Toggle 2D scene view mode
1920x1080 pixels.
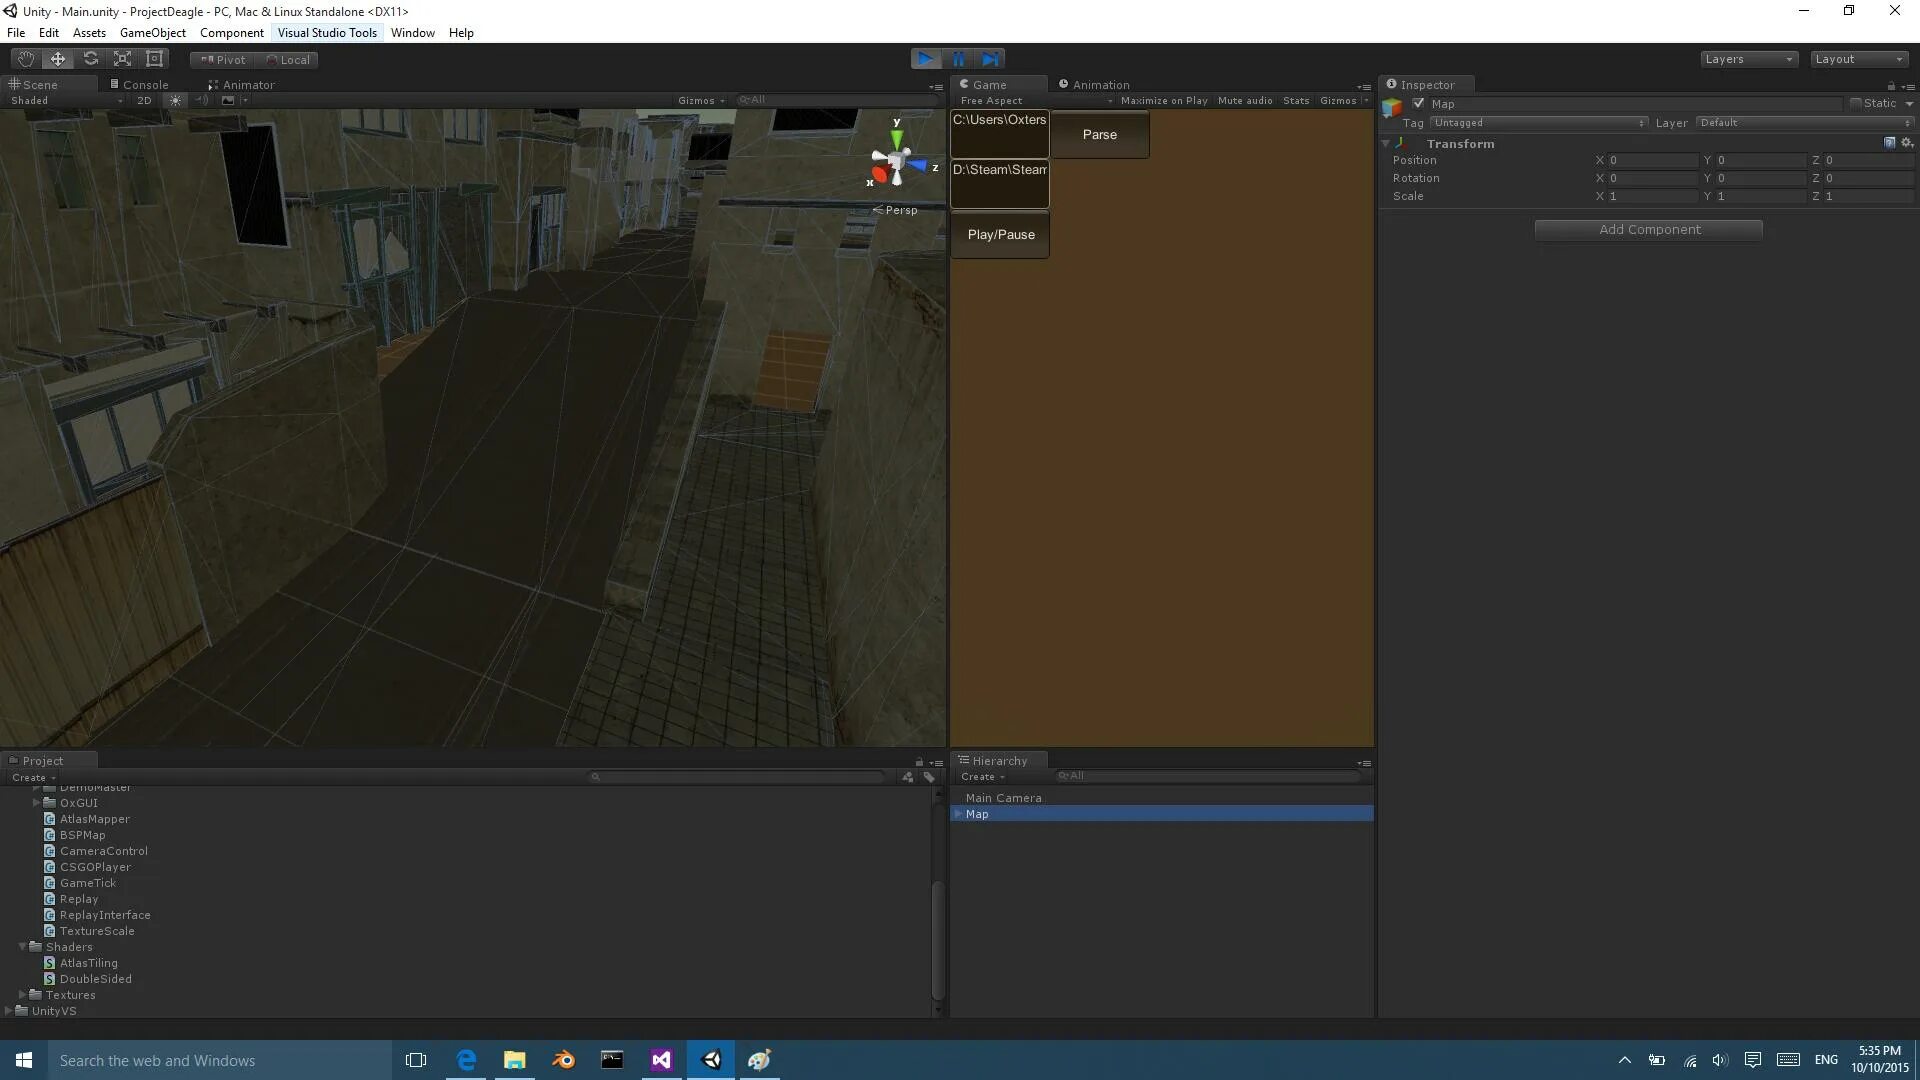coord(144,100)
